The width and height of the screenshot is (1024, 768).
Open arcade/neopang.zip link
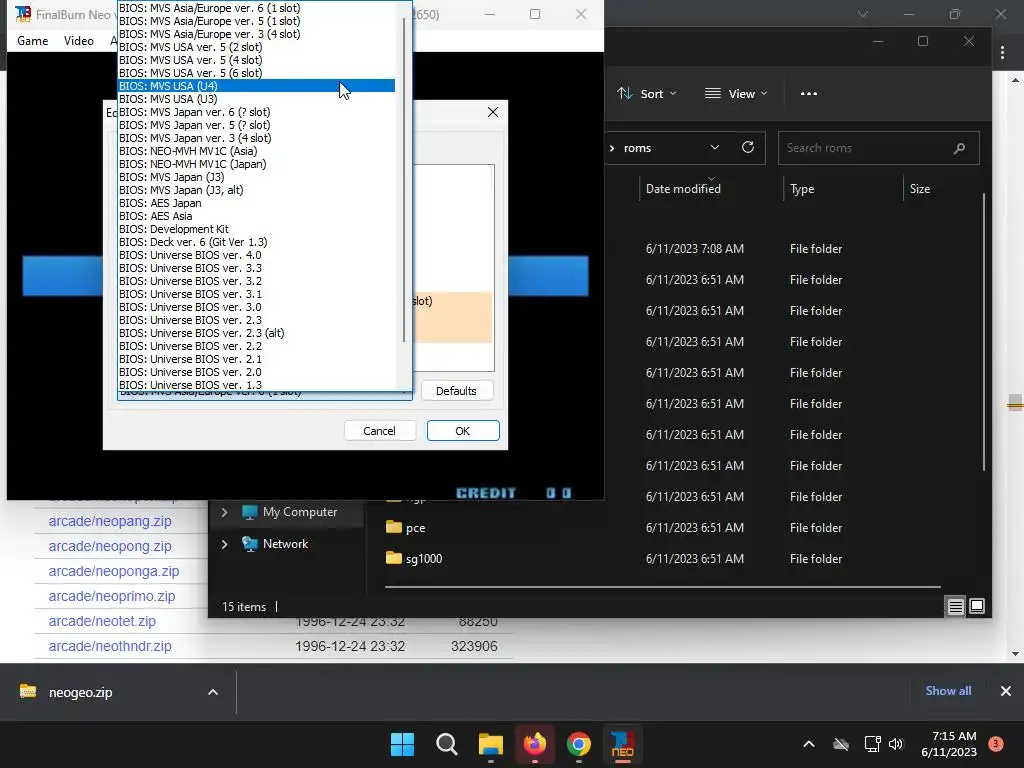(x=110, y=521)
